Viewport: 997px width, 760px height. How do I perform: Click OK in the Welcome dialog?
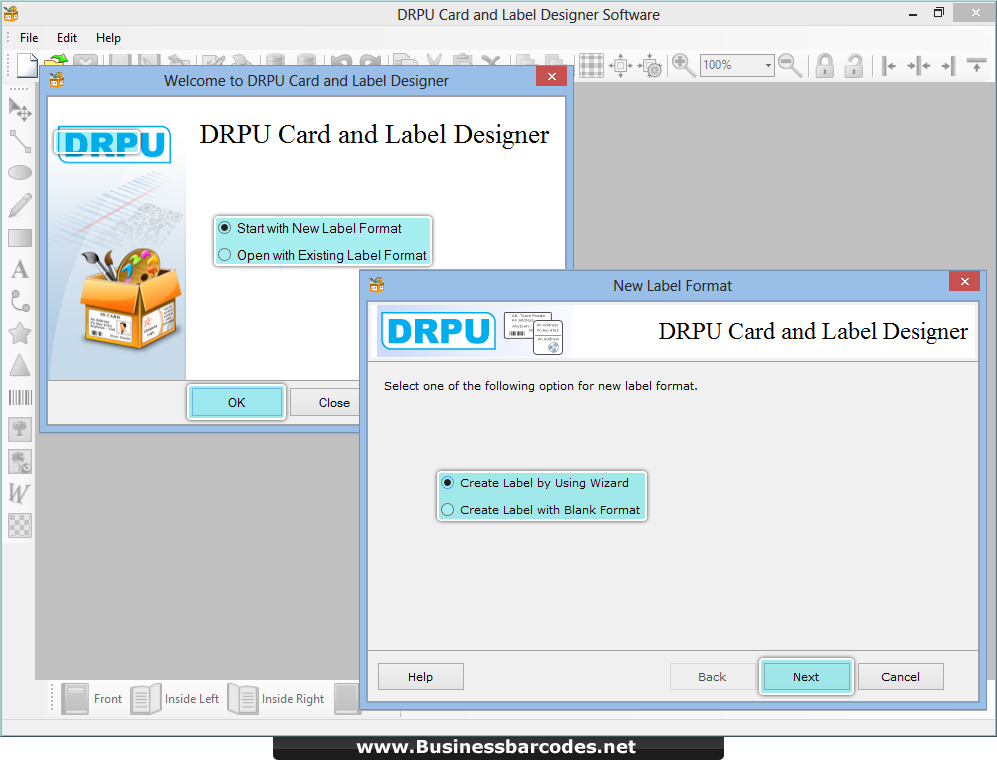coord(237,403)
